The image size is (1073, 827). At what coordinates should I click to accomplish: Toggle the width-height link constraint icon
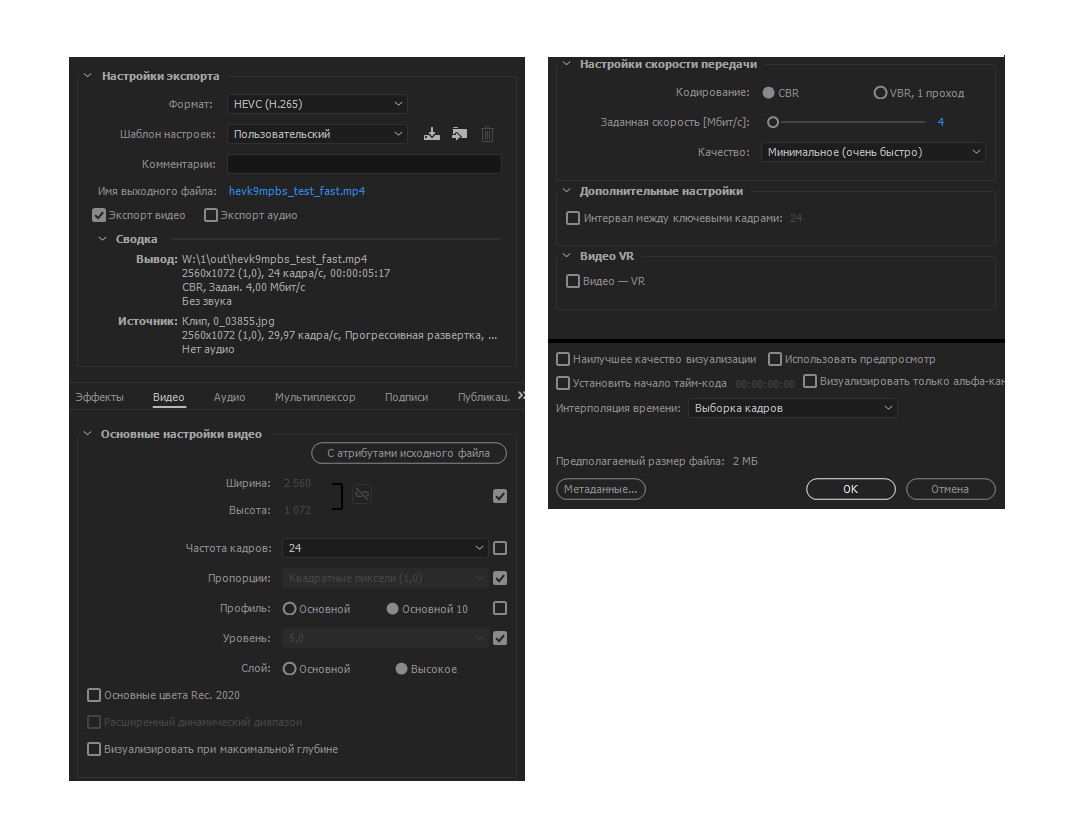[x=362, y=494]
